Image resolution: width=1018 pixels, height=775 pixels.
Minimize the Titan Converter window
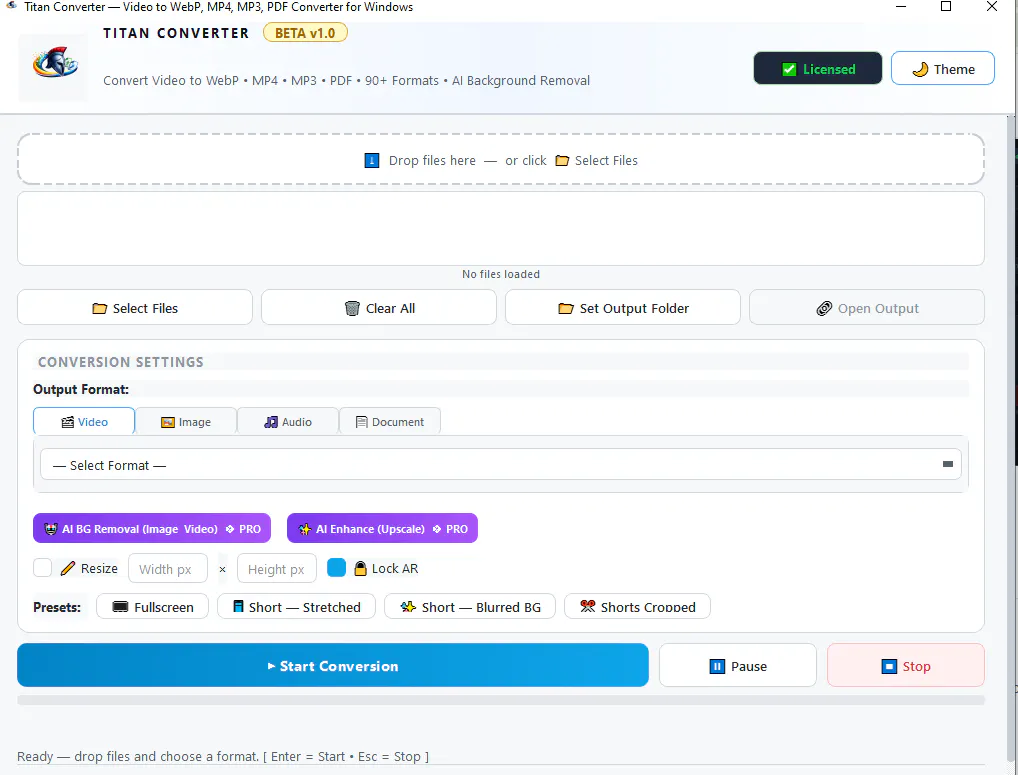900,6
